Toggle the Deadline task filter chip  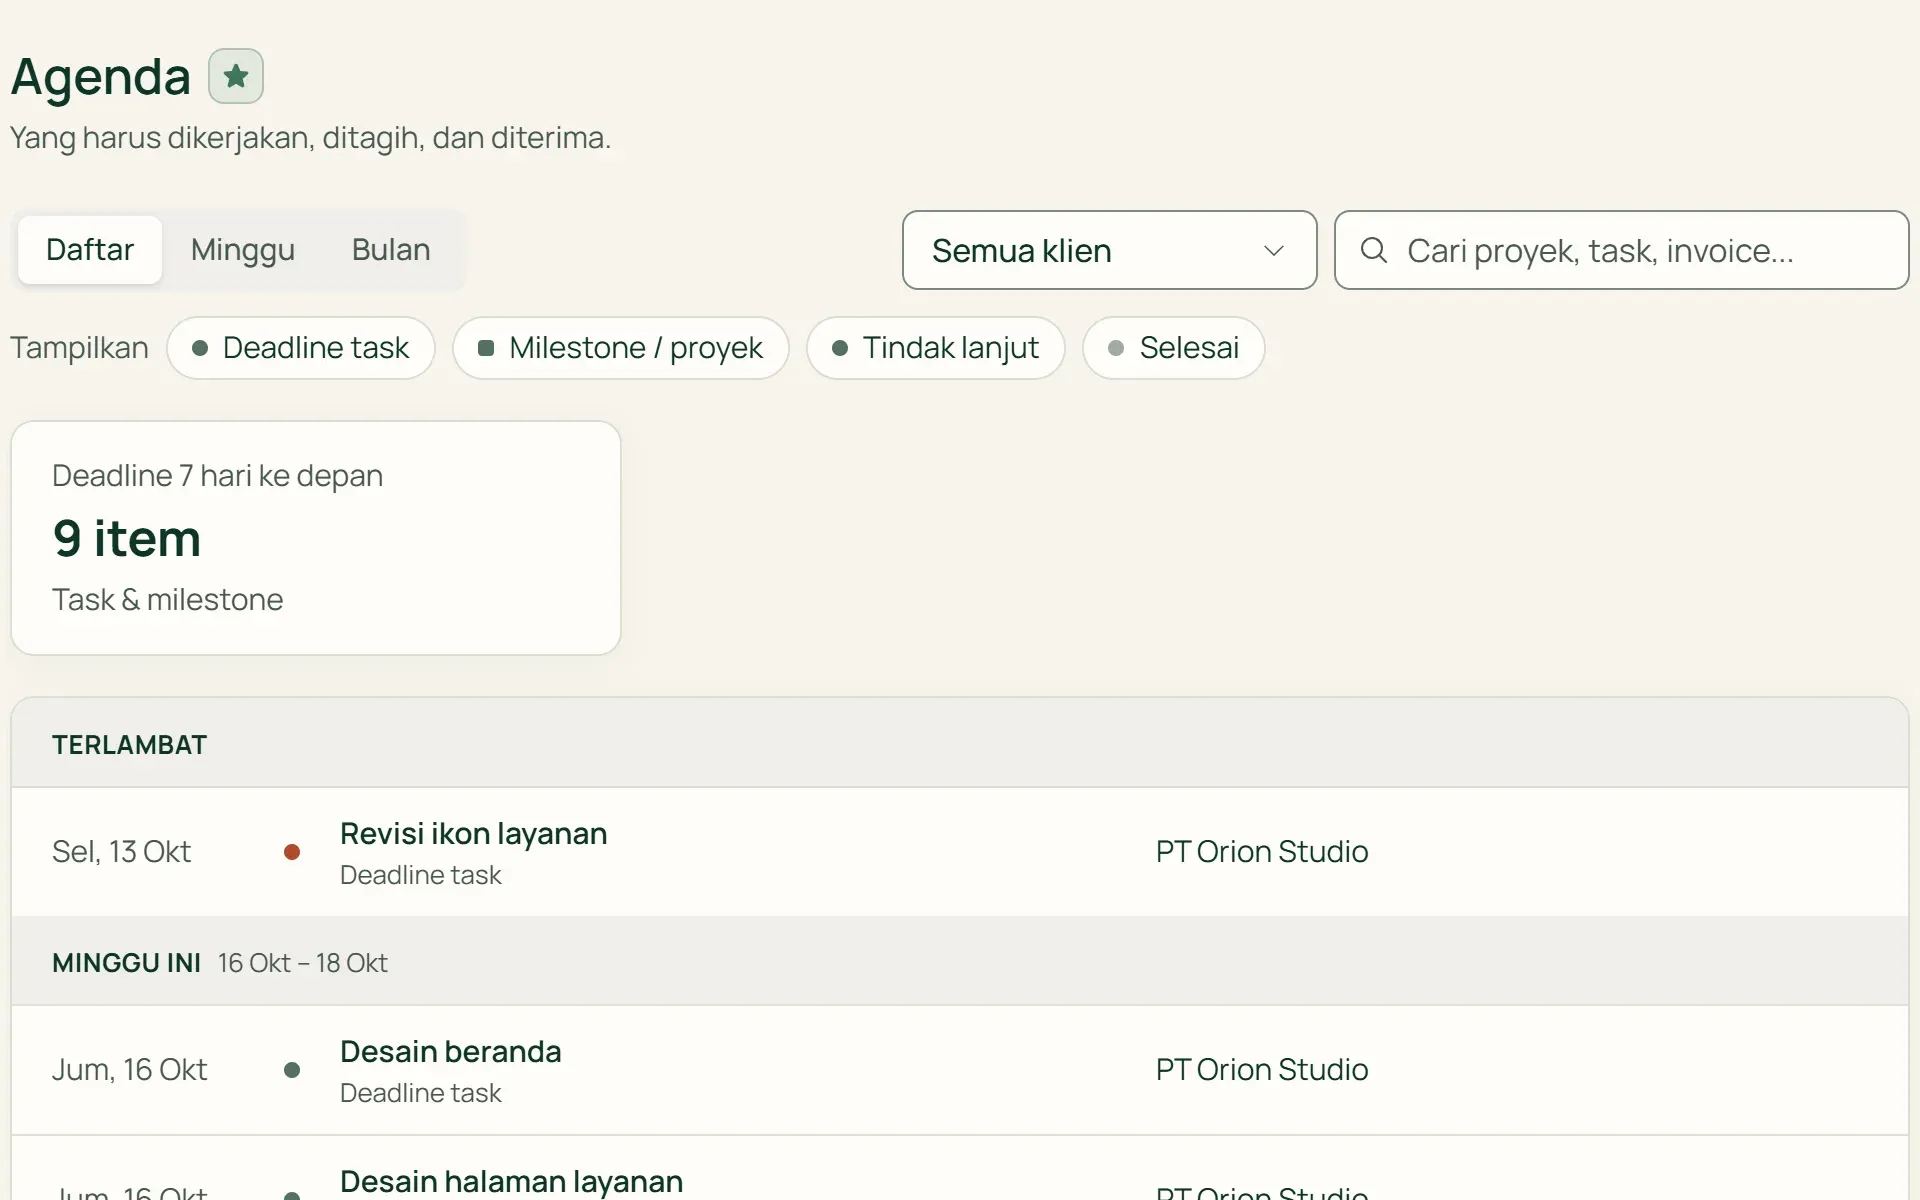pyautogui.click(x=301, y=348)
